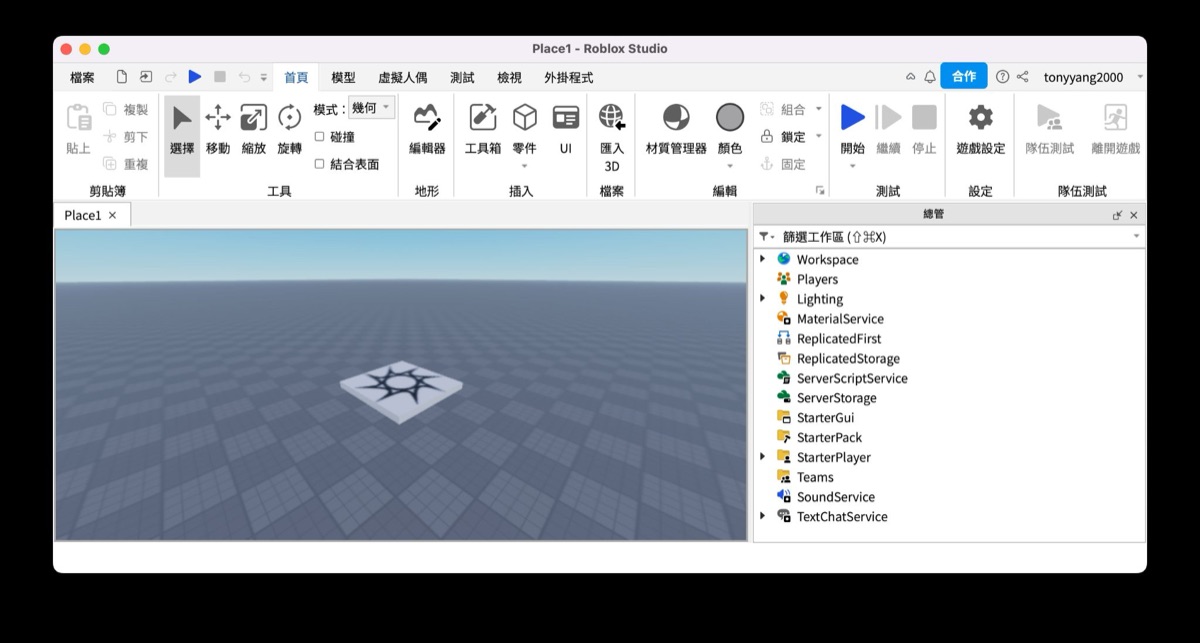Expand the StarterPlayer tree node
The height and width of the screenshot is (643, 1200).
click(x=763, y=457)
